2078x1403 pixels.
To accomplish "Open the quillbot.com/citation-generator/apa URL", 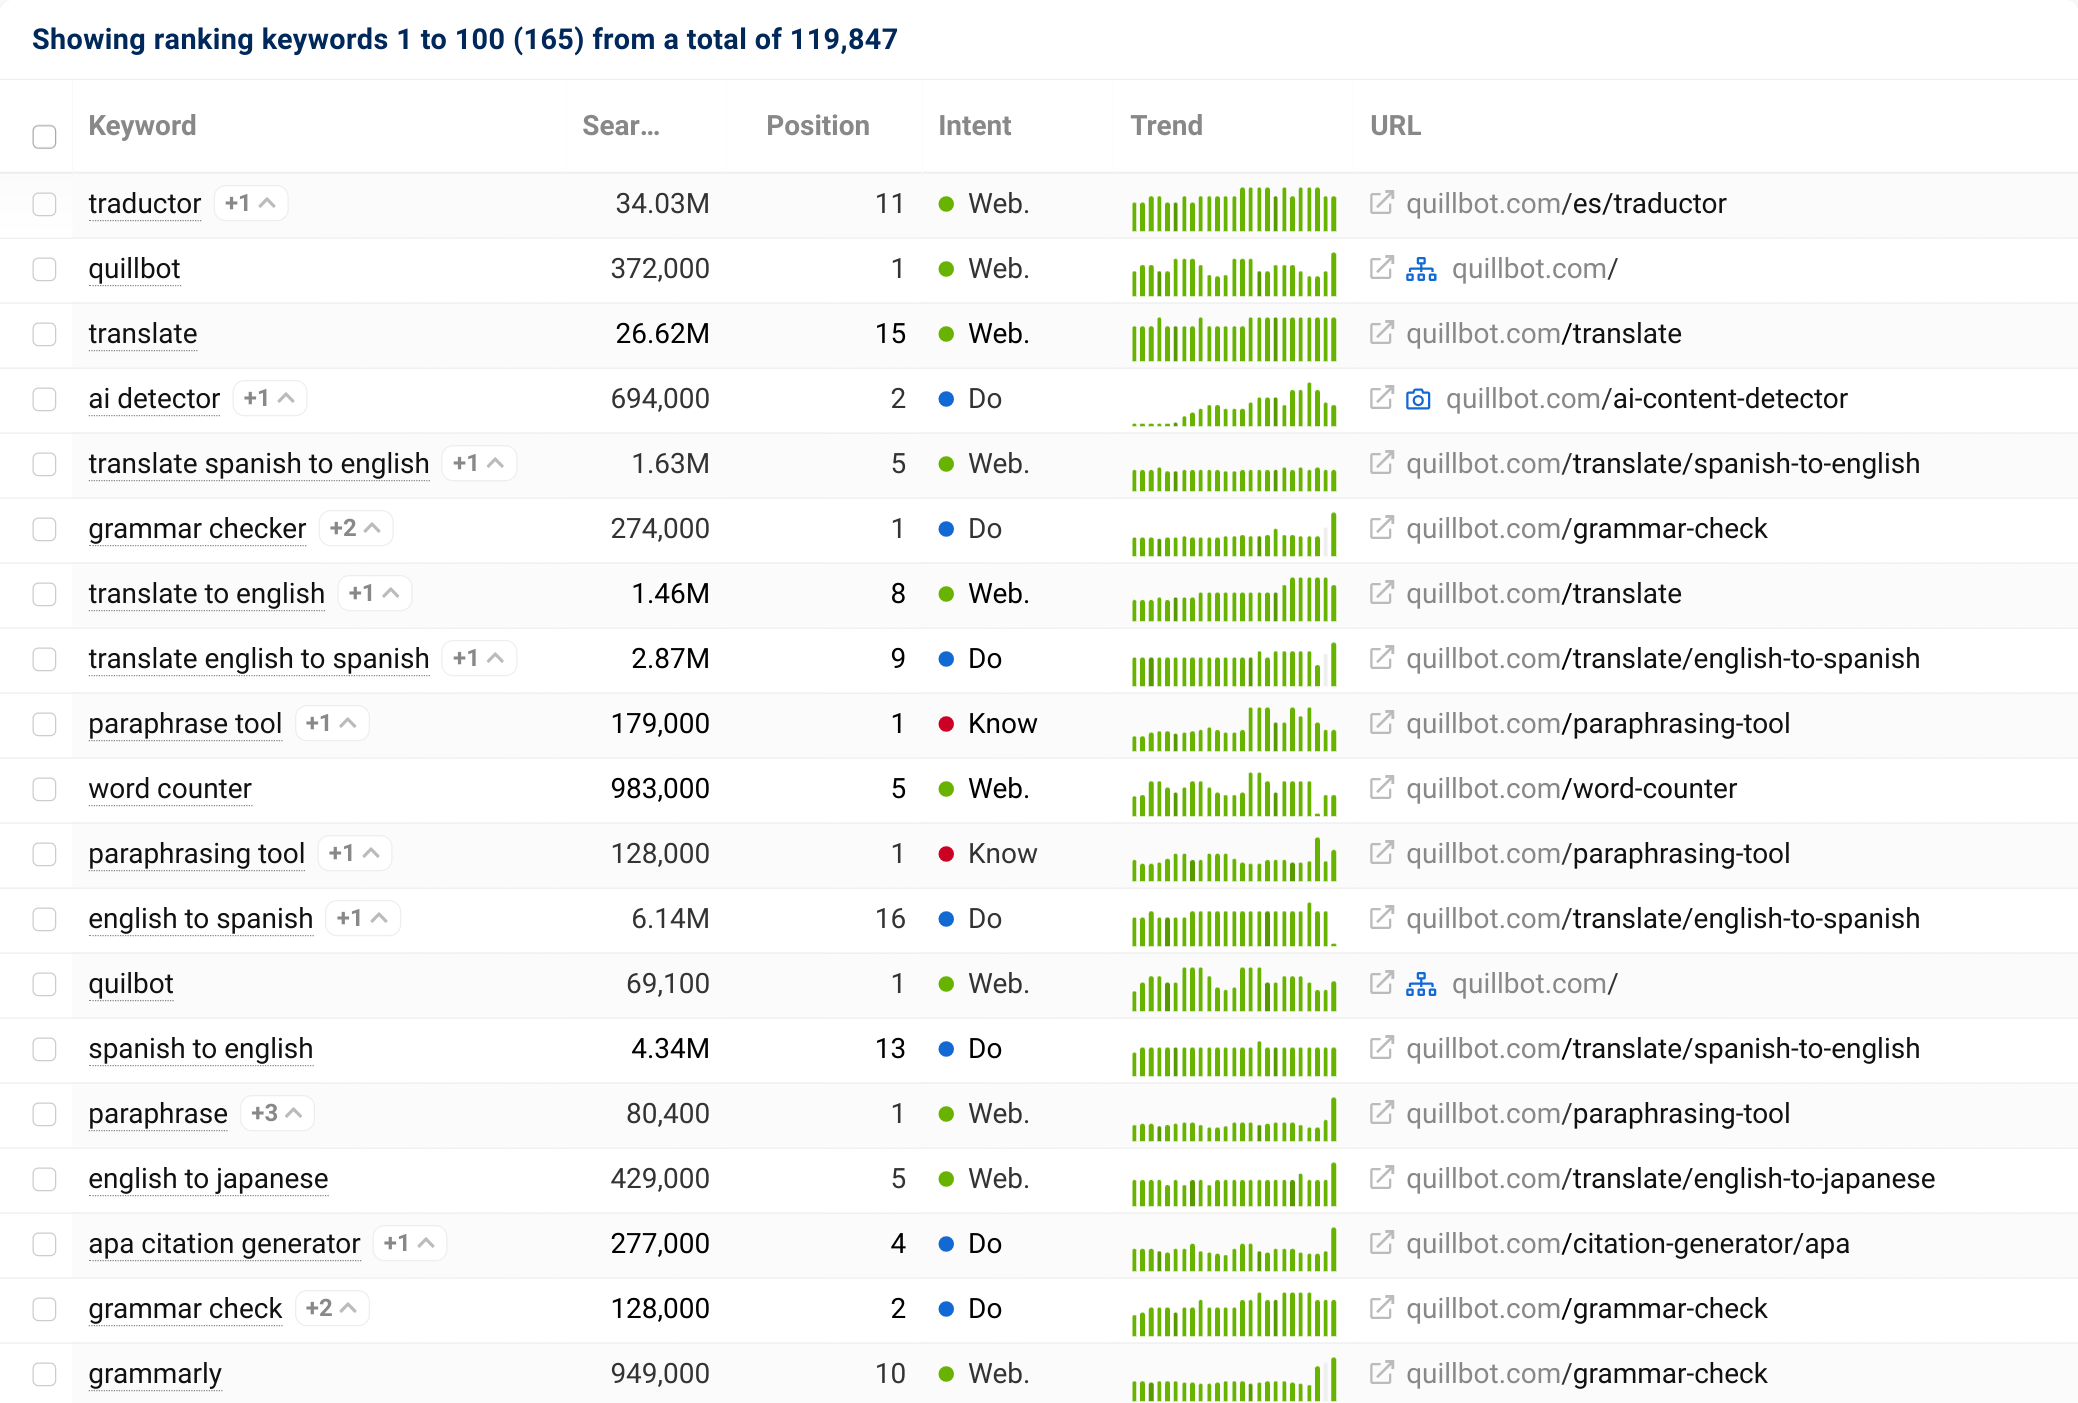I will 1628,1244.
